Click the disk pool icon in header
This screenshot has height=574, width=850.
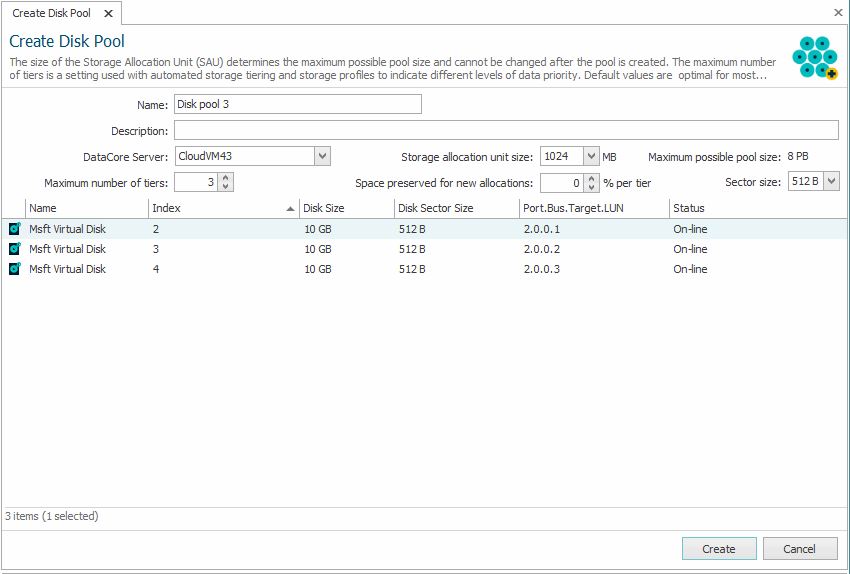(814, 57)
